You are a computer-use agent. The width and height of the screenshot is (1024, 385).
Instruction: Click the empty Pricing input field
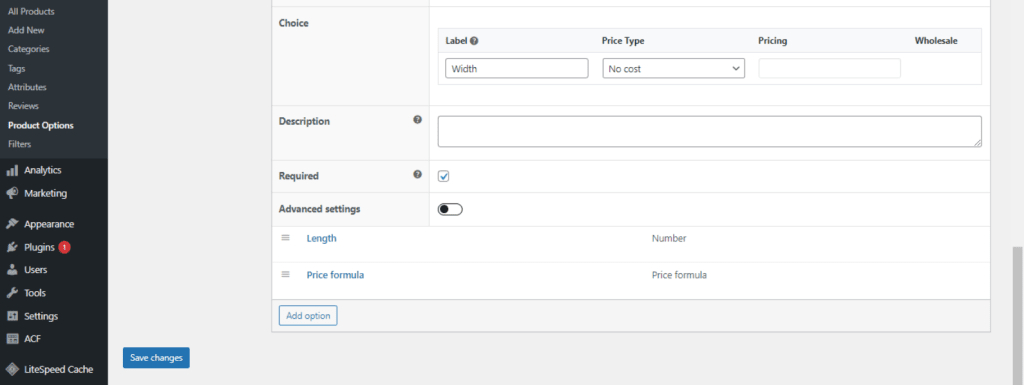click(x=829, y=68)
